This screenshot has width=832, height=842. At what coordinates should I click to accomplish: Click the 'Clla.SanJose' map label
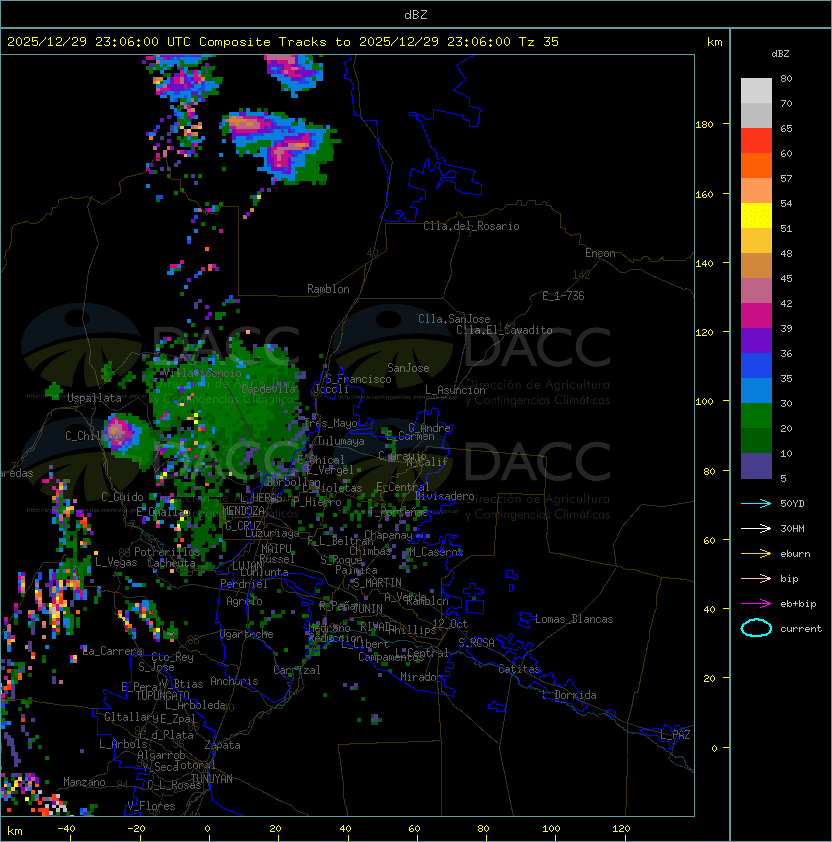pyautogui.click(x=454, y=319)
